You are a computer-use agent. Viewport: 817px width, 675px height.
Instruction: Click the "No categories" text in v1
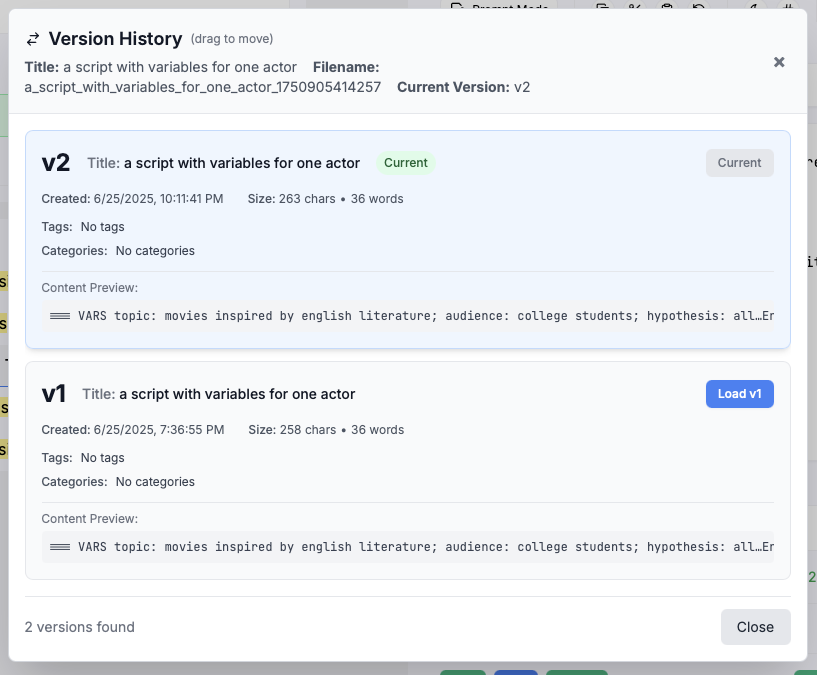155,482
